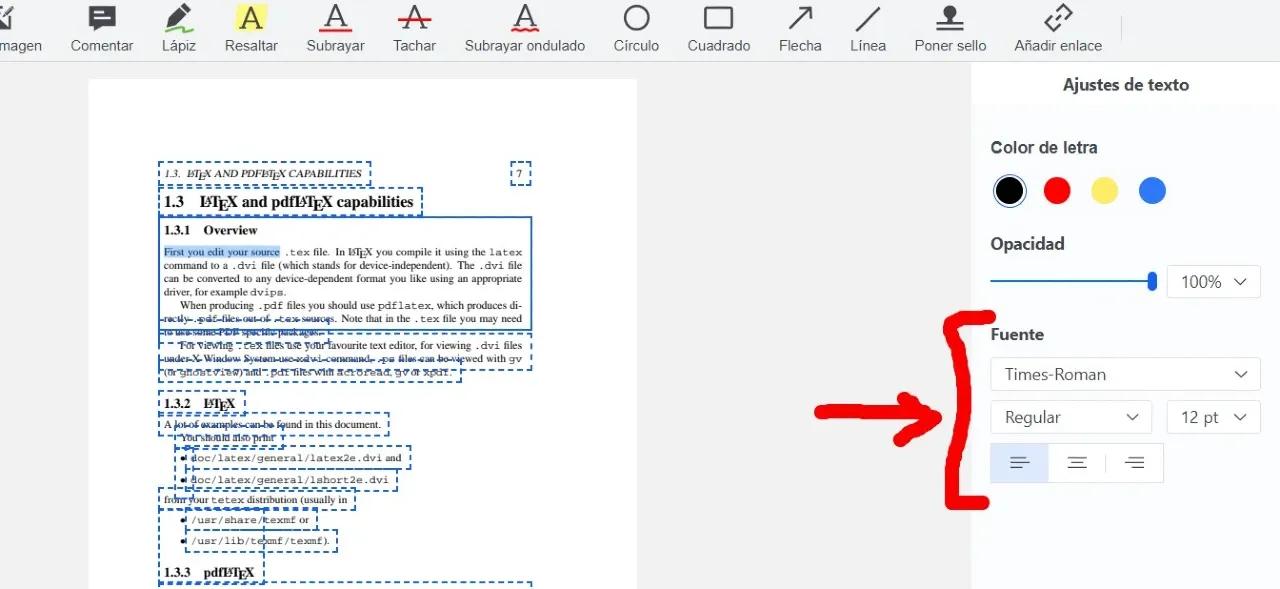Expand the Regular font style dropdown
The image size is (1280, 589).
(1070, 417)
